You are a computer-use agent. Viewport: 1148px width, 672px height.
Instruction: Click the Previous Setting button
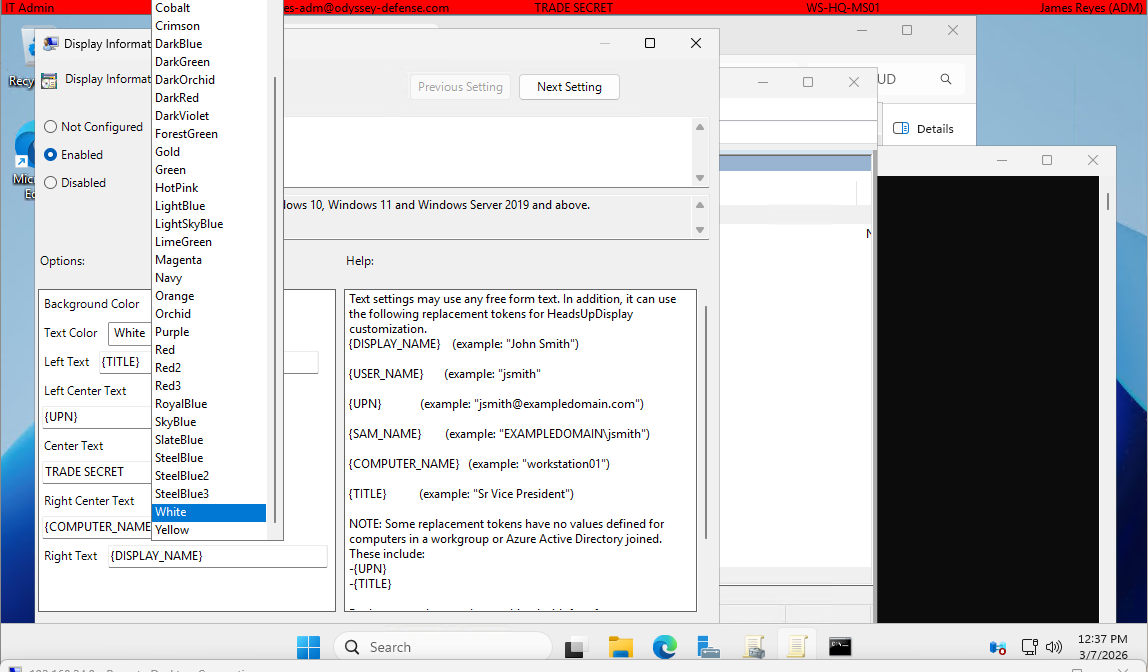tap(460, 87)
